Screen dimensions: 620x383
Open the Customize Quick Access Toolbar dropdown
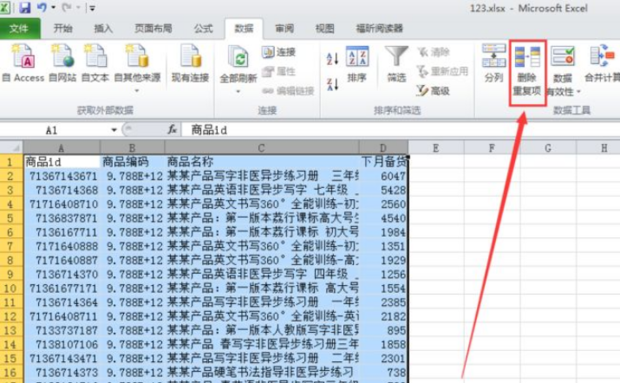(x=92, y=8)
